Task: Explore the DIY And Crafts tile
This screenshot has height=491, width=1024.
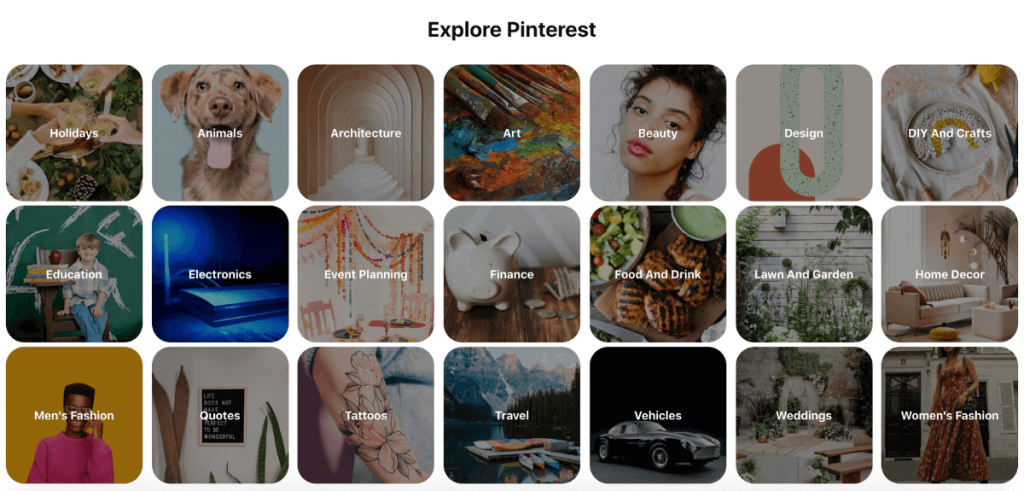Action: (x=950, y=133)
